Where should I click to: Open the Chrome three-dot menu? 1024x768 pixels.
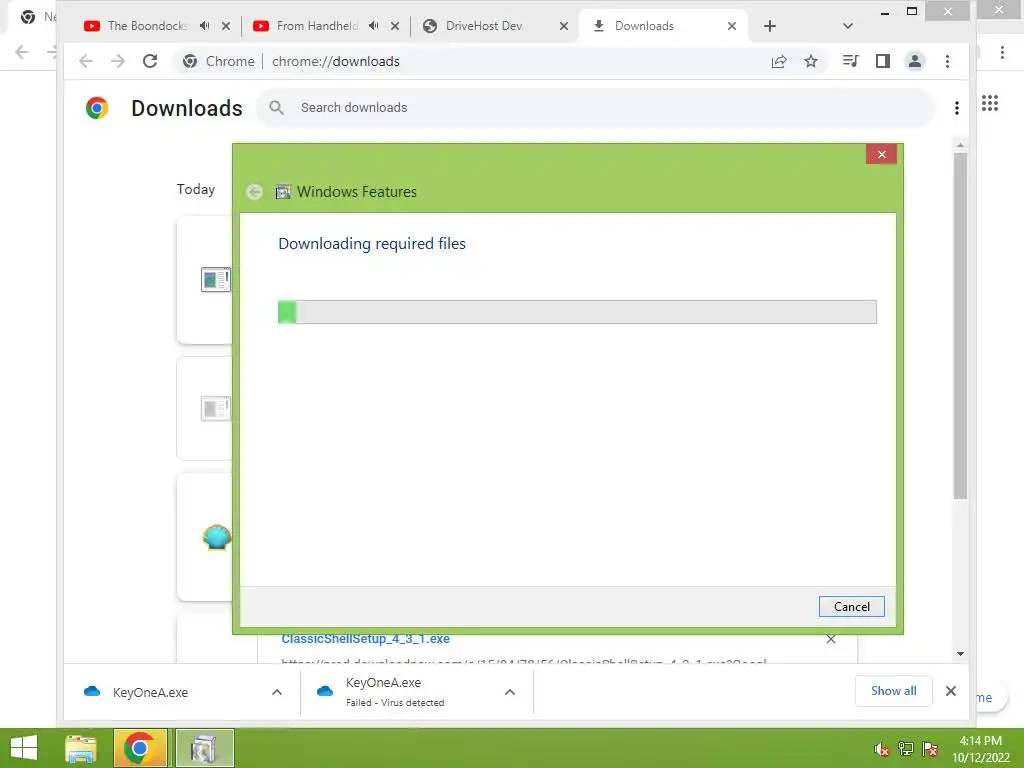point(948,61)
